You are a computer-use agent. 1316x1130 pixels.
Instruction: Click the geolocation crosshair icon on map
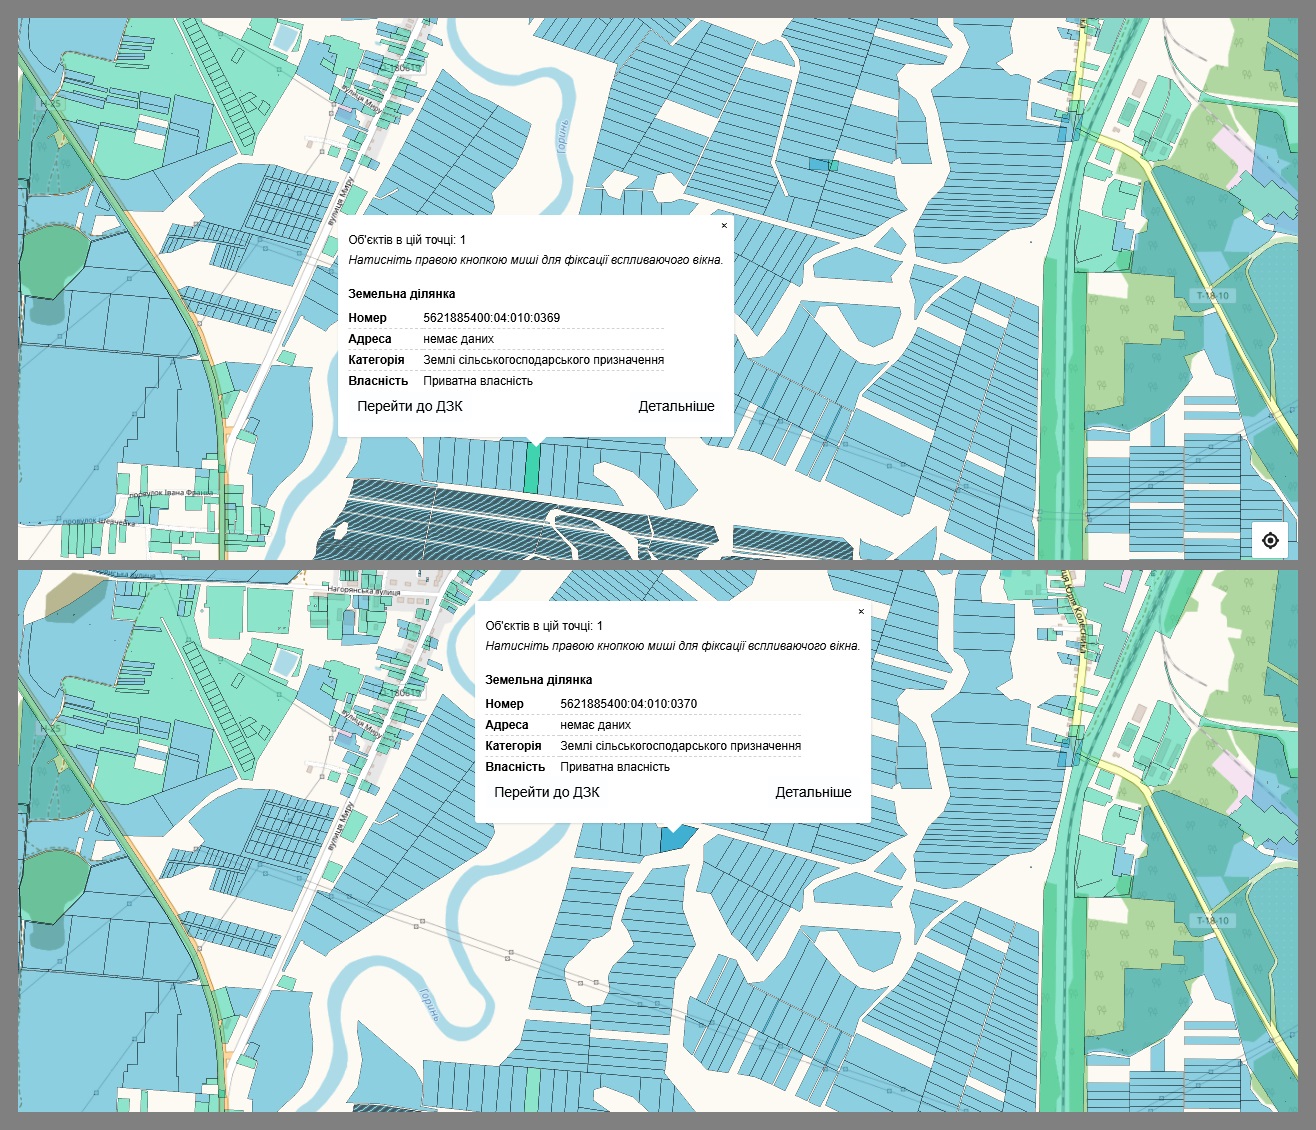1270,540
